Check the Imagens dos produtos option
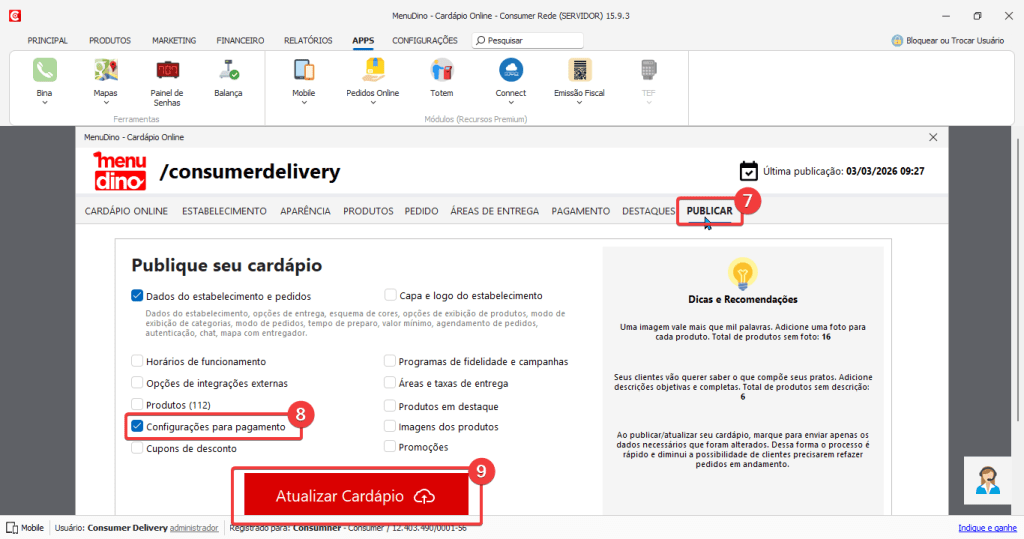Viewport: 1024px width, 539px height. [x=390, y=427]
